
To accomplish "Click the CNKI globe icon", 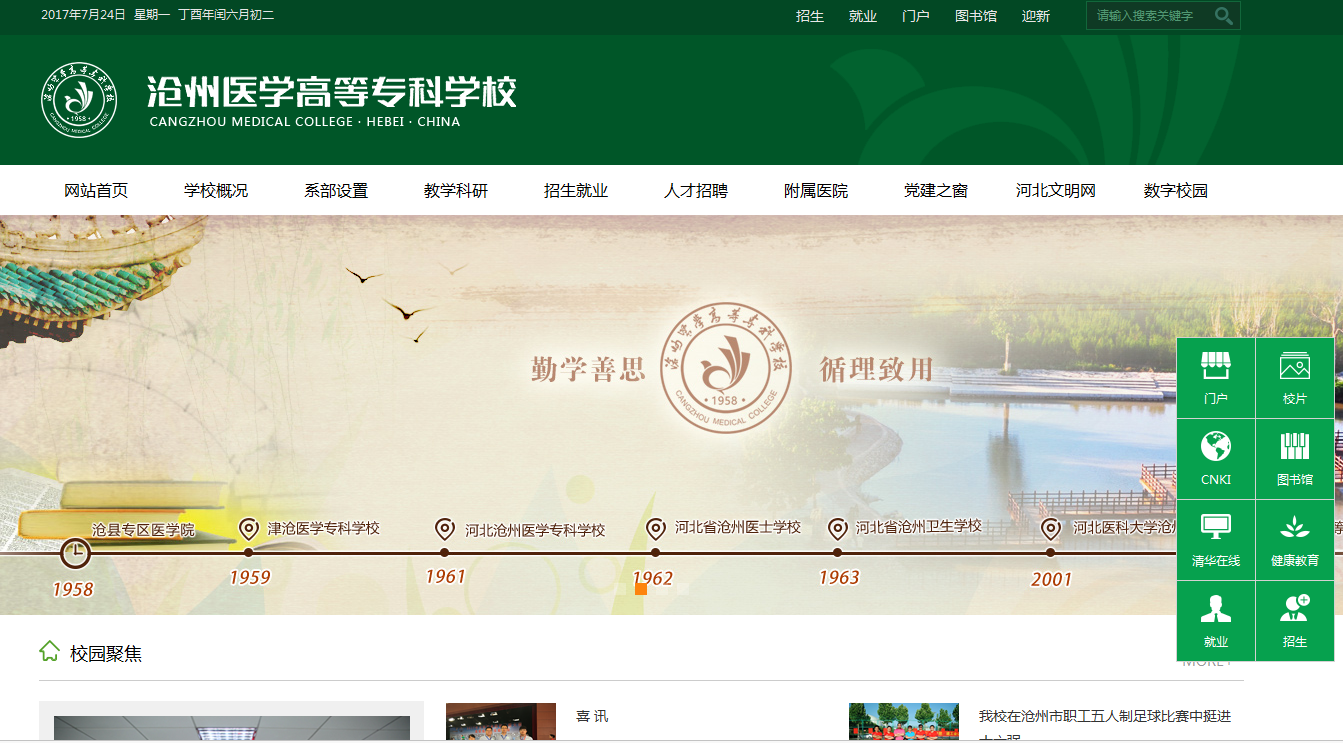I will (1215, 447).
